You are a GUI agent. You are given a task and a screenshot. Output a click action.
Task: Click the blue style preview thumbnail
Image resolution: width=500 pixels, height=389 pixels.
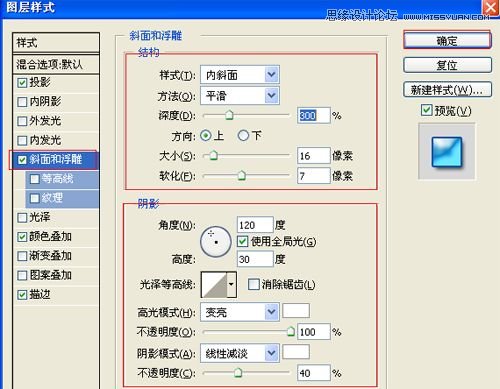[x=447, y=151]
